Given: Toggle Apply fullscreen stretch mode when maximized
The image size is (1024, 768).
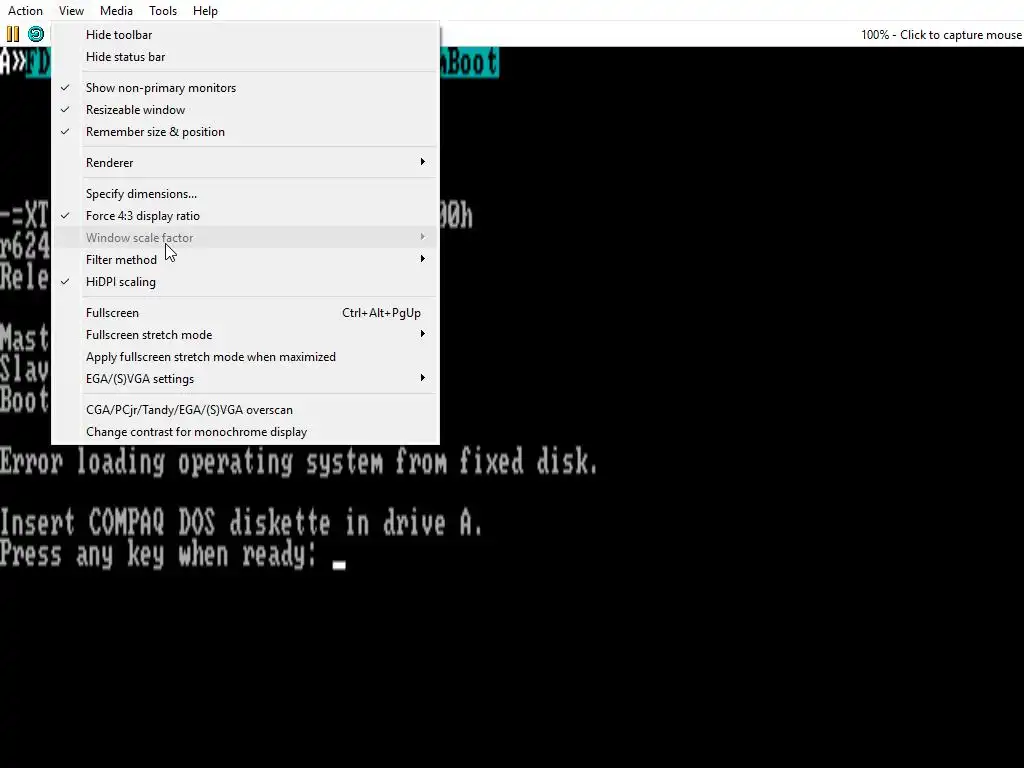Looking at the screenshot, I should click(x=245, y=357).
